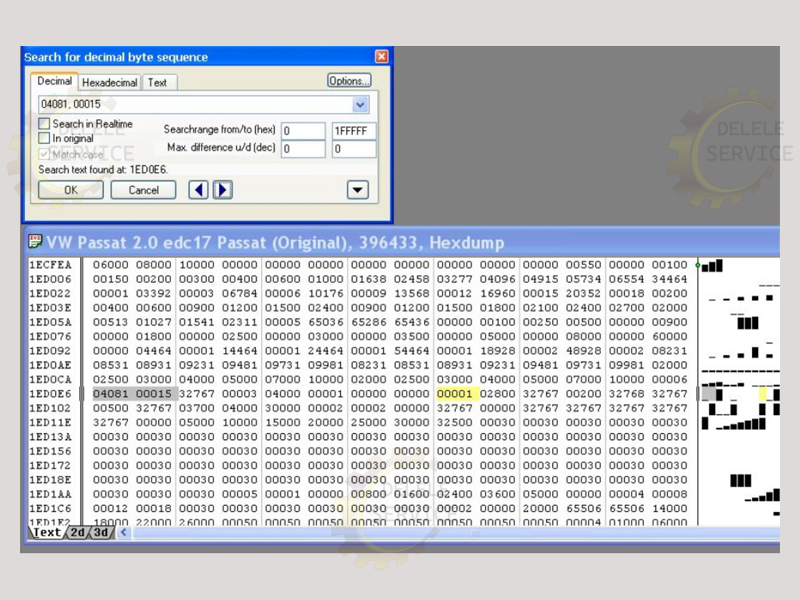The width and height of the screenshot is (800, 600).
Task: Click the Hexdump window document icon
Action: [36, 242]
